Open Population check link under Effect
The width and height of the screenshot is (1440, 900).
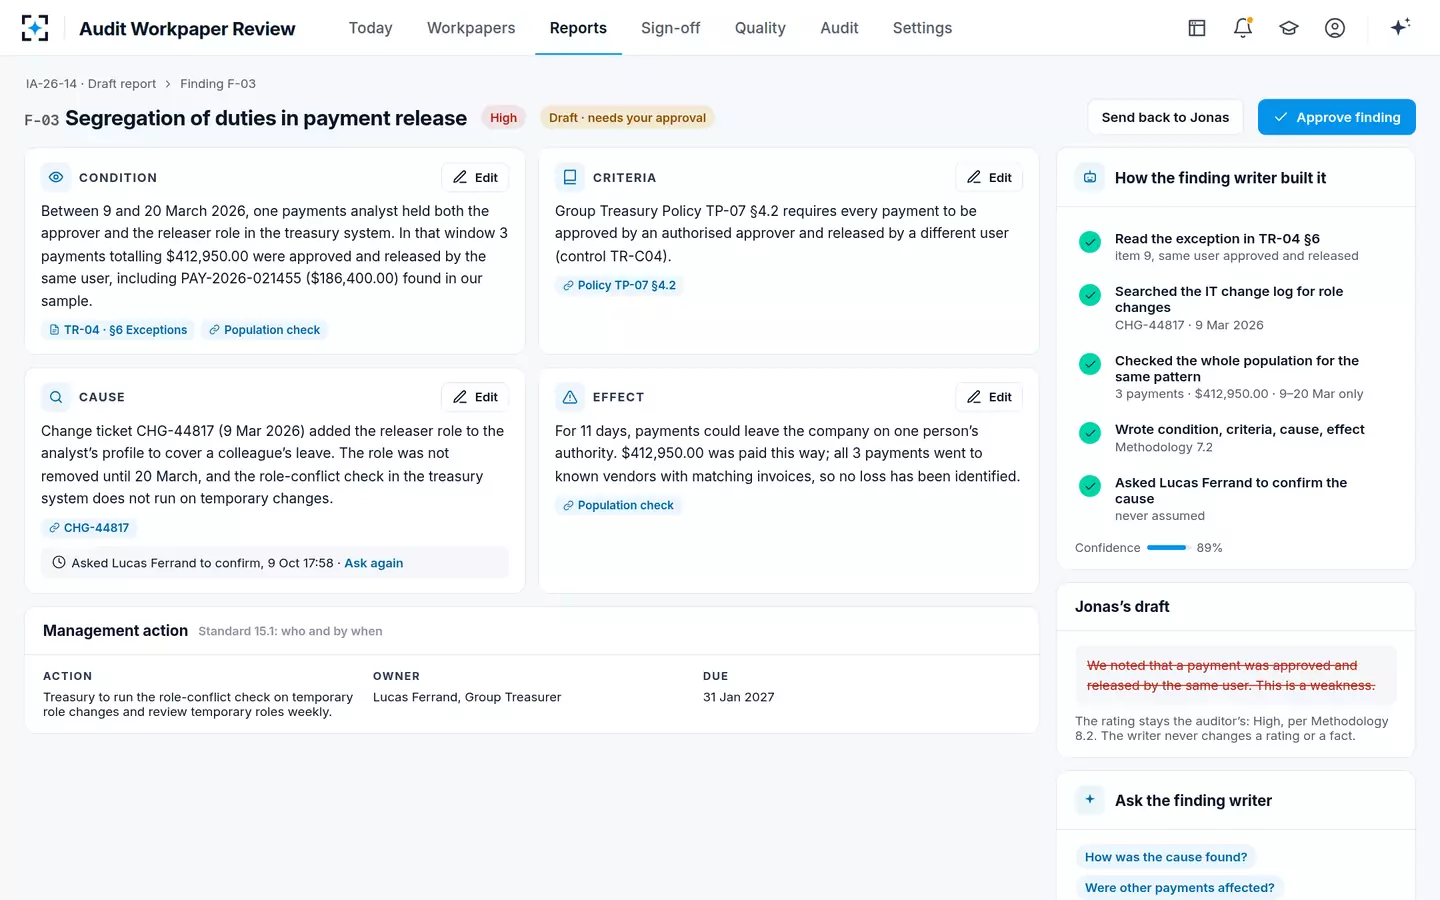618,505
